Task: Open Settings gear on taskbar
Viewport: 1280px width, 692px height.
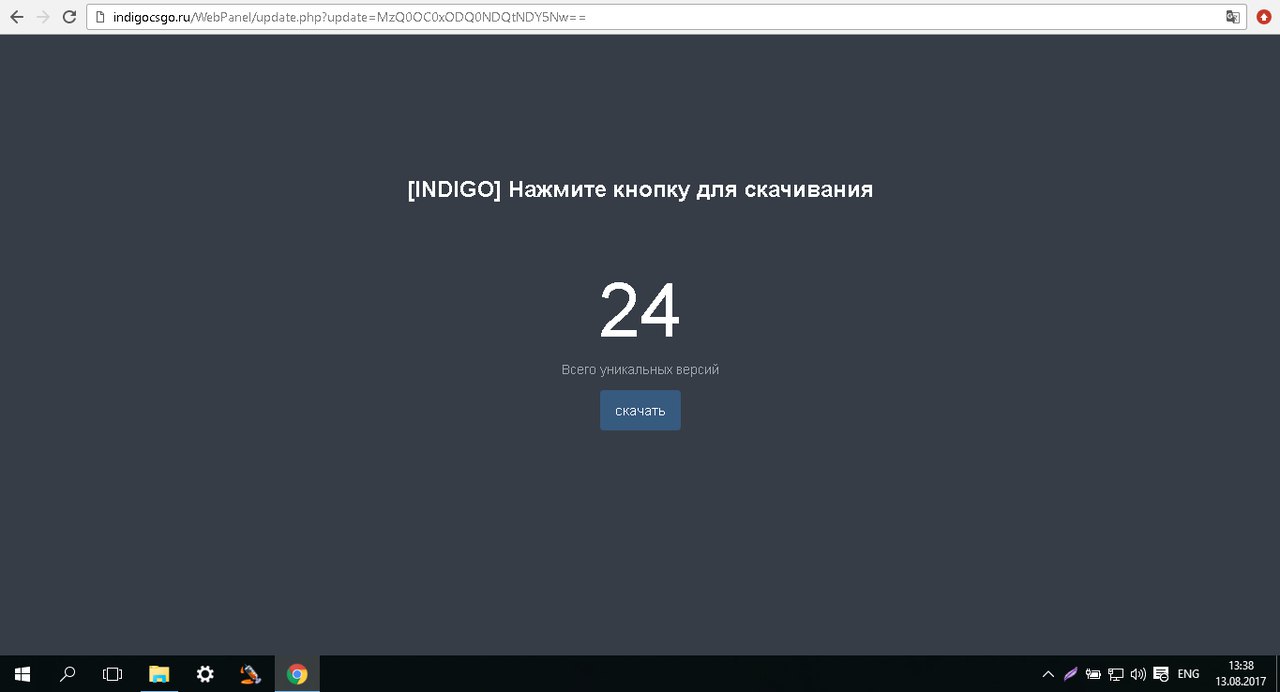Action: (x=205, y=674)
